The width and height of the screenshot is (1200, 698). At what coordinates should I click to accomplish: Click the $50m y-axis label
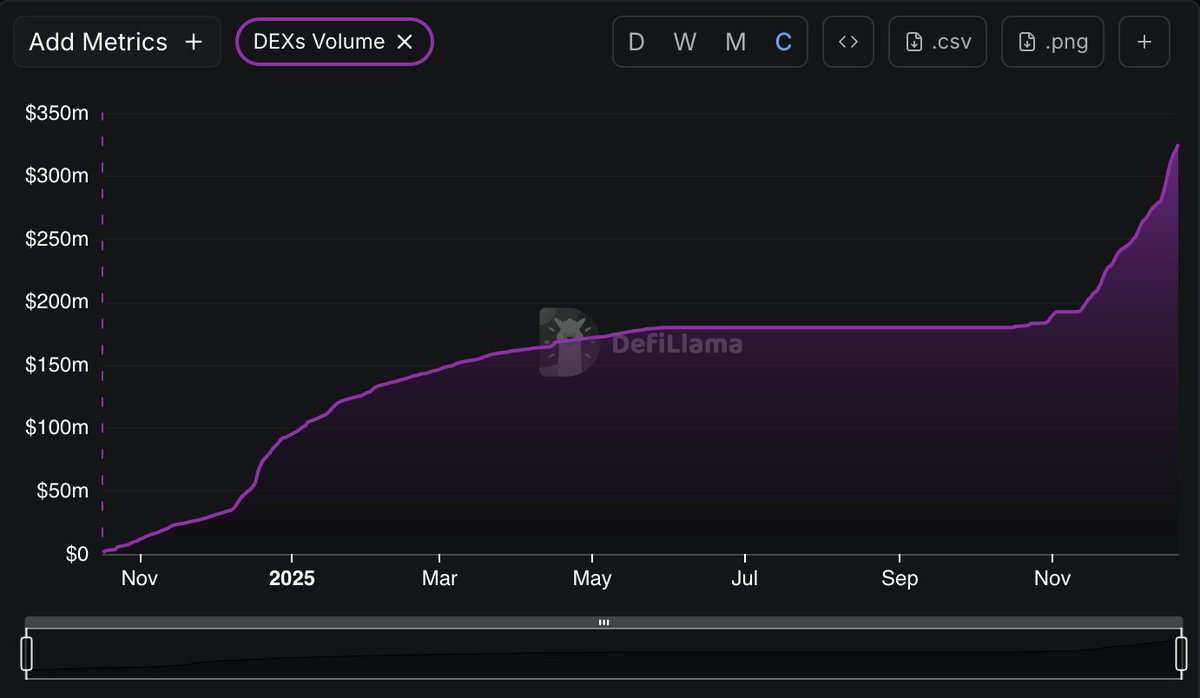[62, 491]
